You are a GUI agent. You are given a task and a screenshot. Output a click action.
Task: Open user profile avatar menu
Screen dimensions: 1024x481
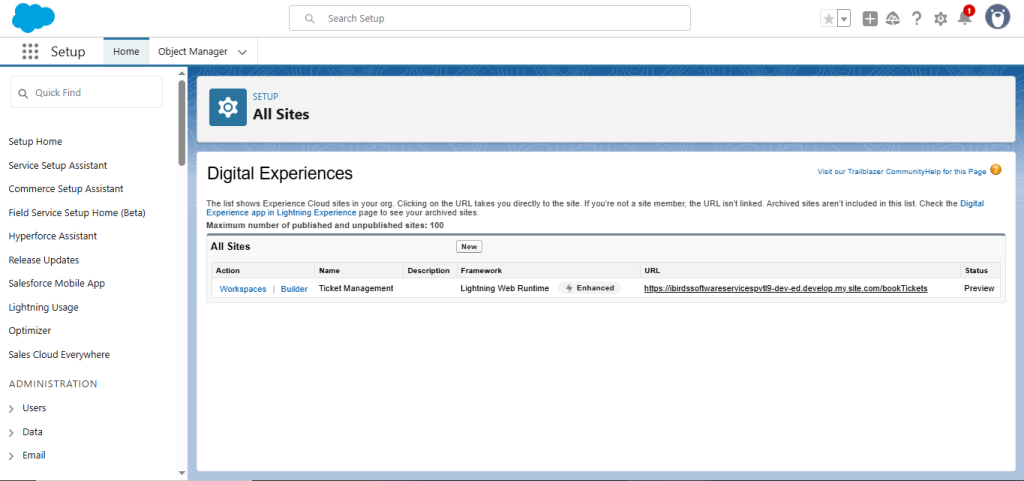[x=997, y=17]
